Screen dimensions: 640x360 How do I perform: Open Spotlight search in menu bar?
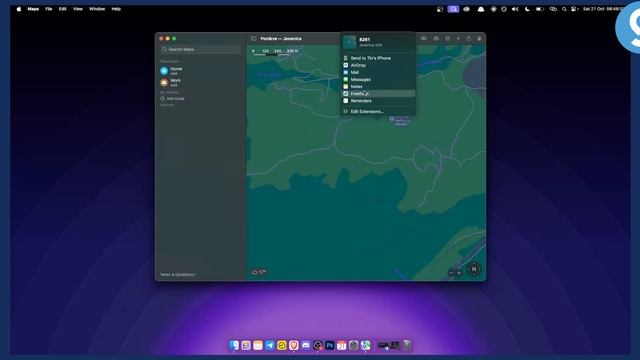(564, 9)
